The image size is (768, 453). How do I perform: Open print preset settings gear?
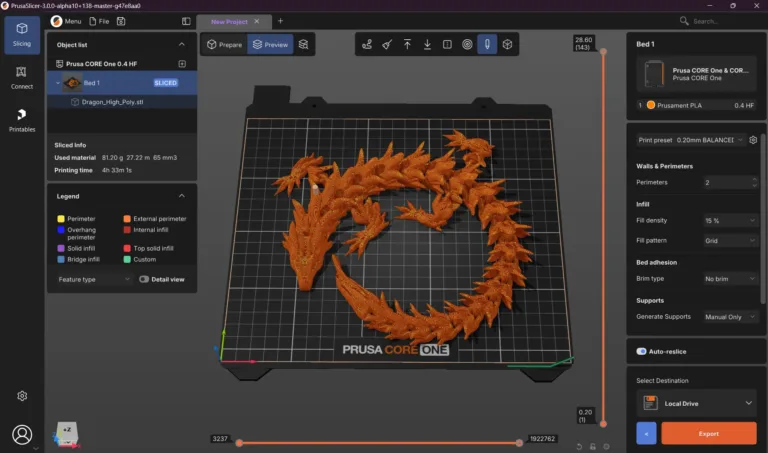pyautogui.click(x=753, y=140)
